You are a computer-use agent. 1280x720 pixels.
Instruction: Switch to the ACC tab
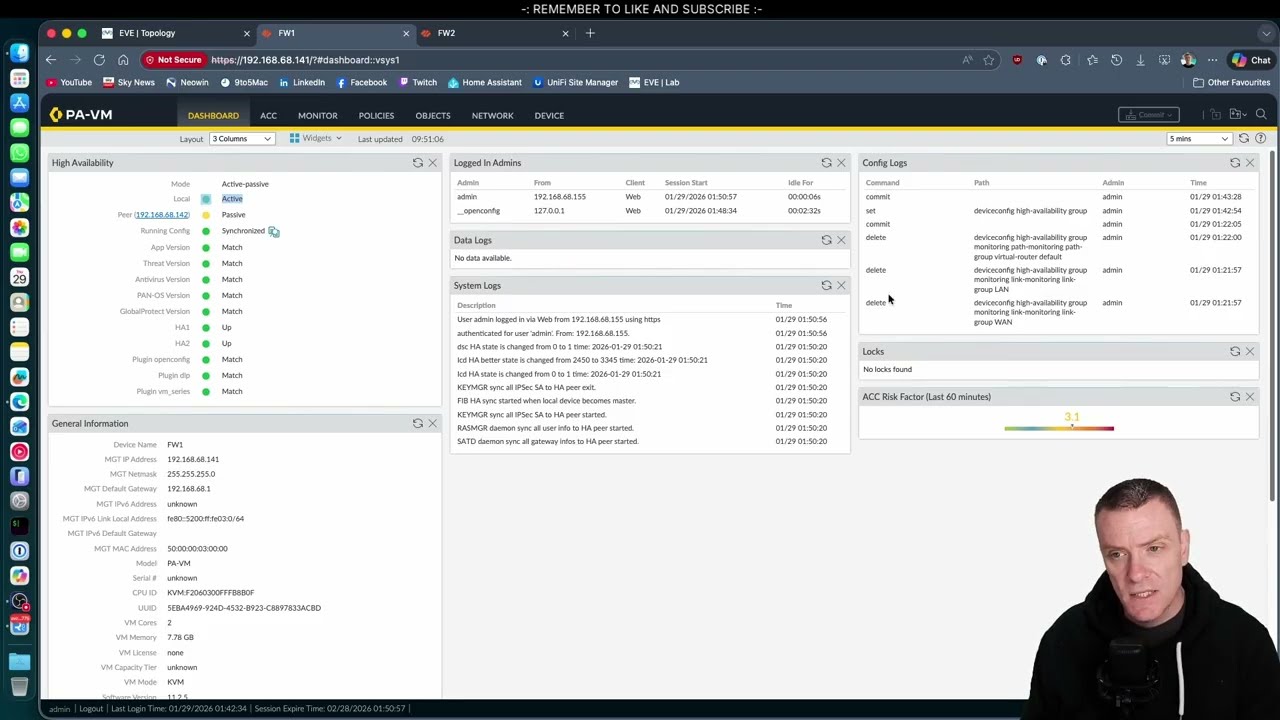[x=268, y=115]
